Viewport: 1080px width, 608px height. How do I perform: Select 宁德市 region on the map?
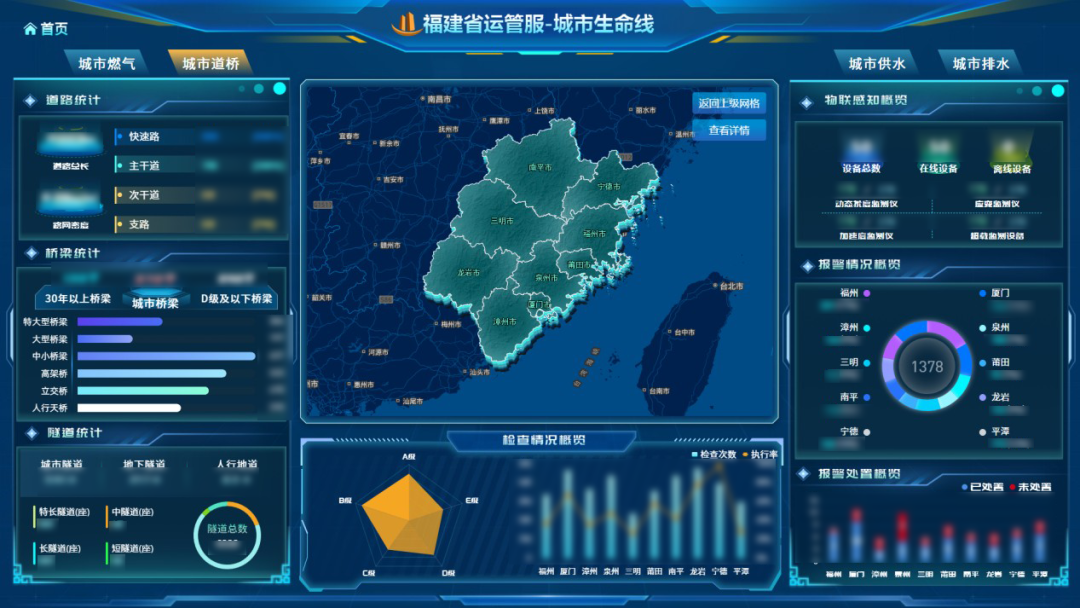(x=609, y=187)
